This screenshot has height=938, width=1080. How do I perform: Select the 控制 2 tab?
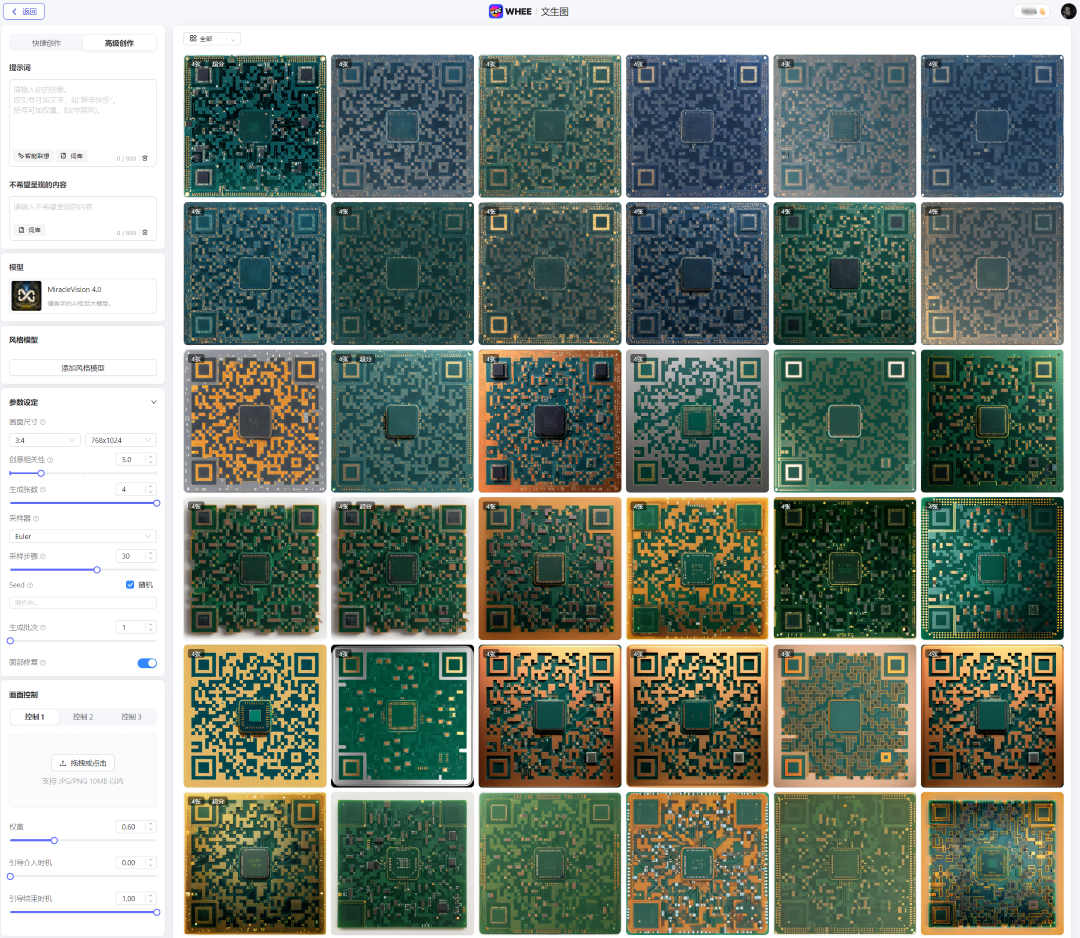83,717
